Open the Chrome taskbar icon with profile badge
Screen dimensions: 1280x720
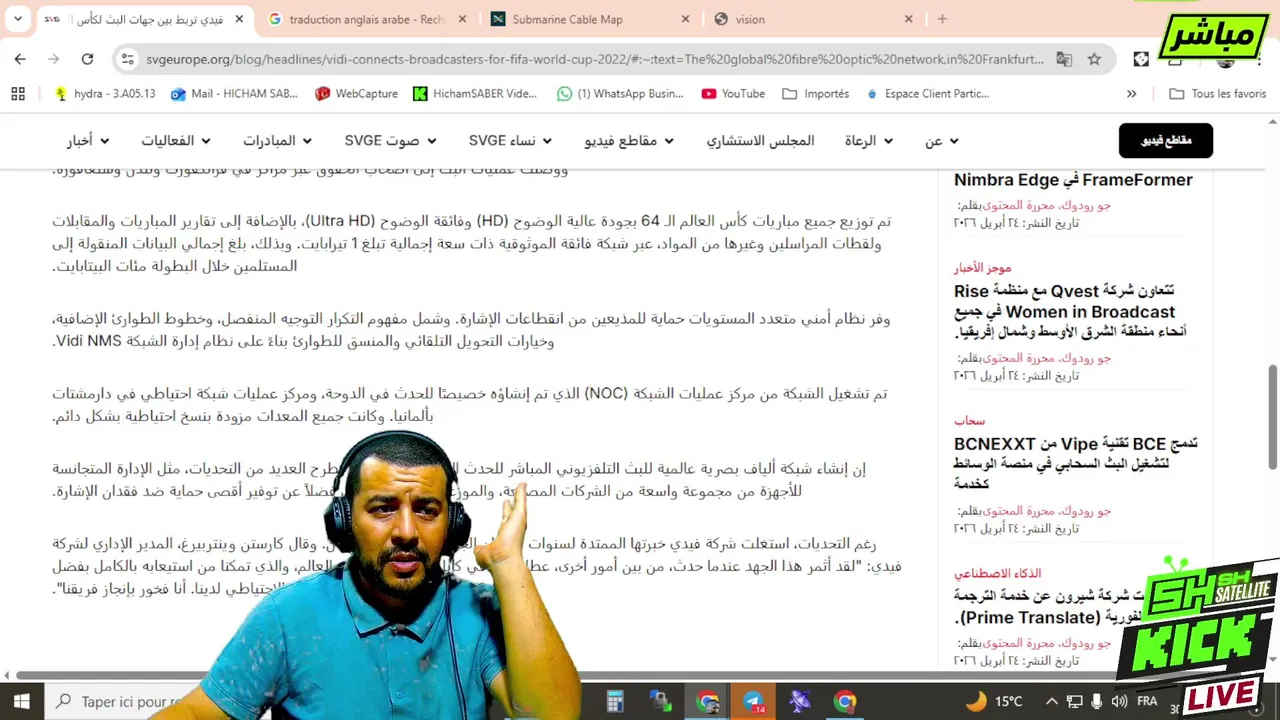click(708, 701)
